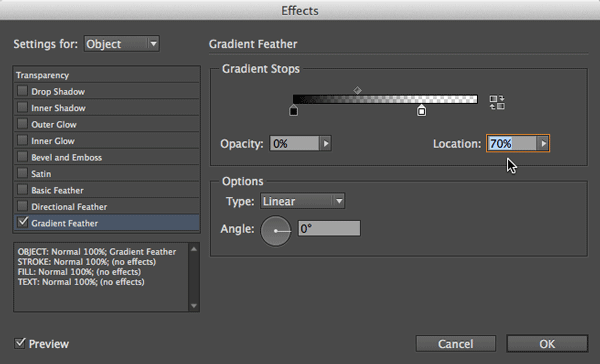
Task: Click the Cancel button
Action: click(x=456, y=344)
